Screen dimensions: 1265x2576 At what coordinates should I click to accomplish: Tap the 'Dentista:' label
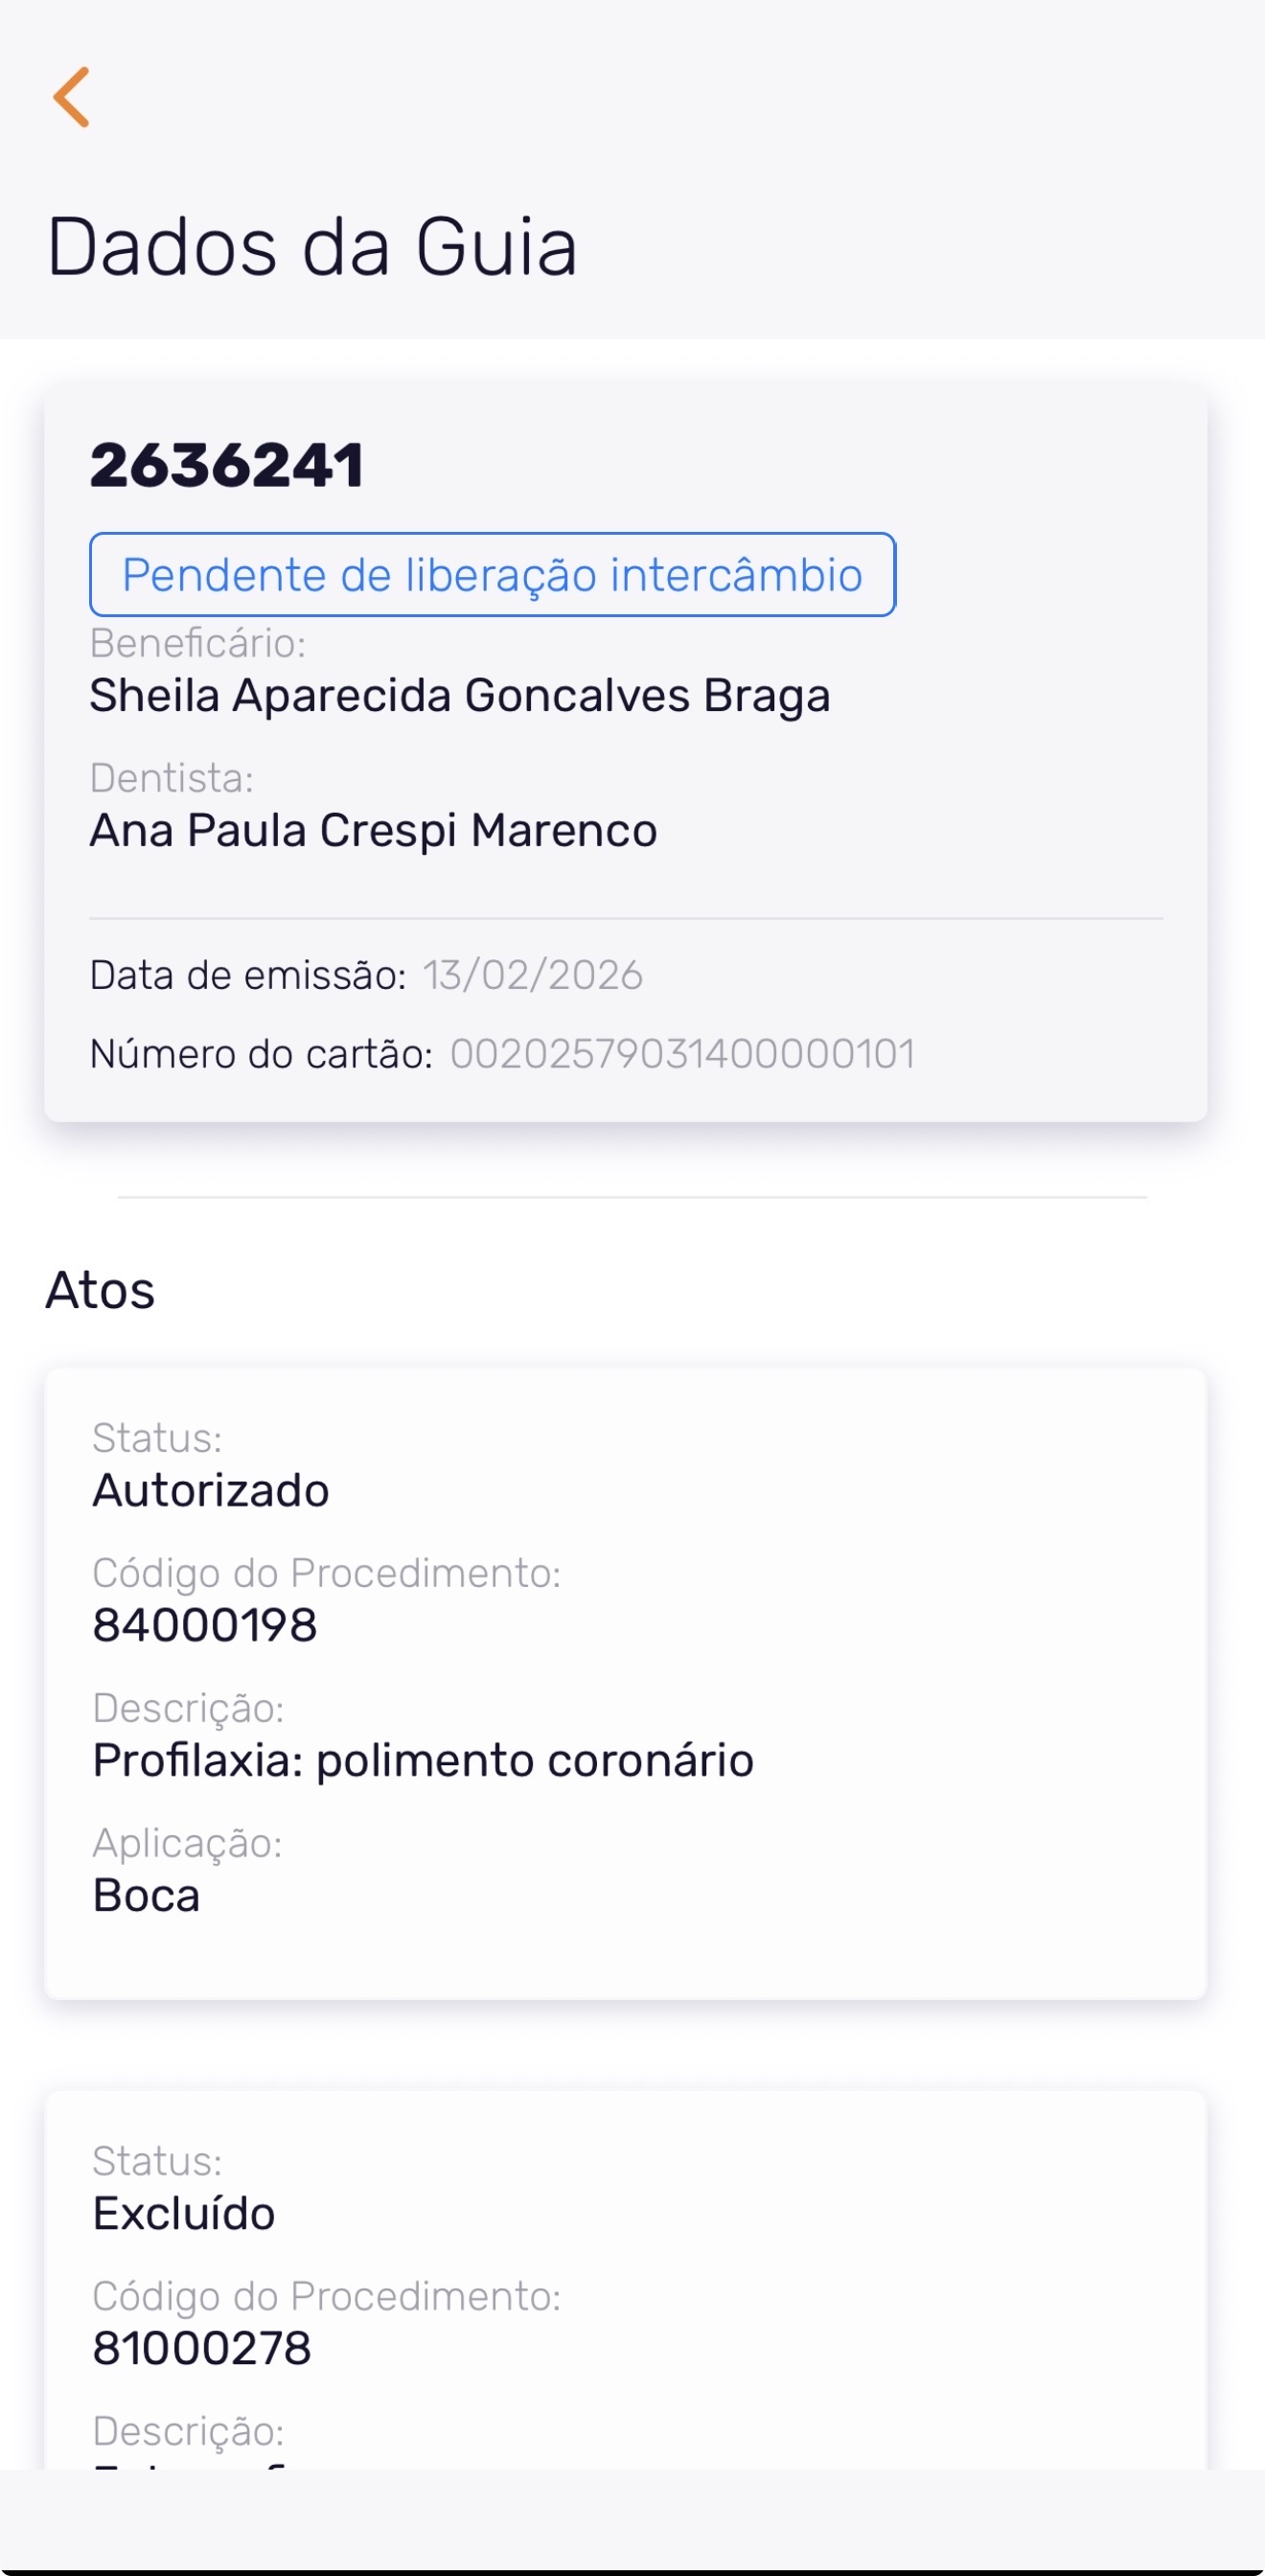[x=172, y=778]
